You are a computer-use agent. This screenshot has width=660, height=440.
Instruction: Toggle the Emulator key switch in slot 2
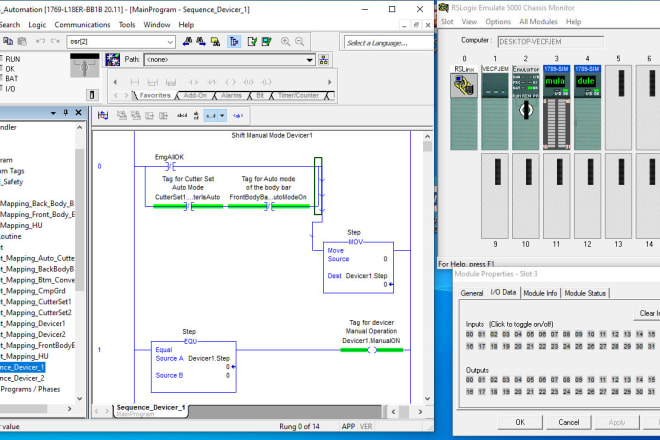click(525, 110)
